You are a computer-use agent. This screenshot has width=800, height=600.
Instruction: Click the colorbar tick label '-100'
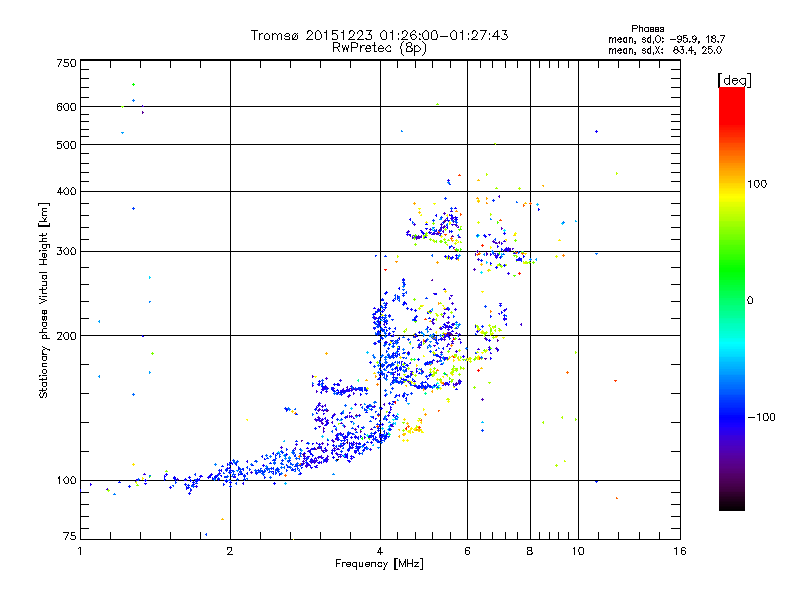761,417
